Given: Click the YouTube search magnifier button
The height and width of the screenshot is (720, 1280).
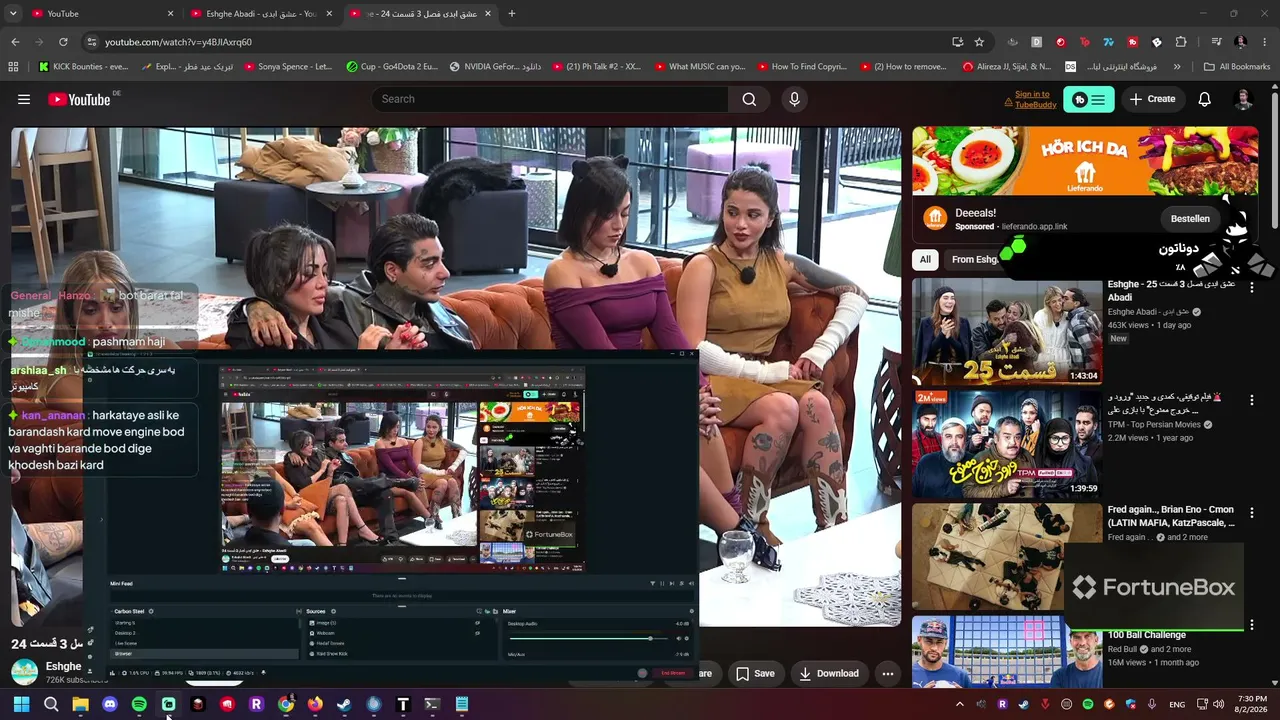Looking at the screenshot, I should [x=749, y=99].
